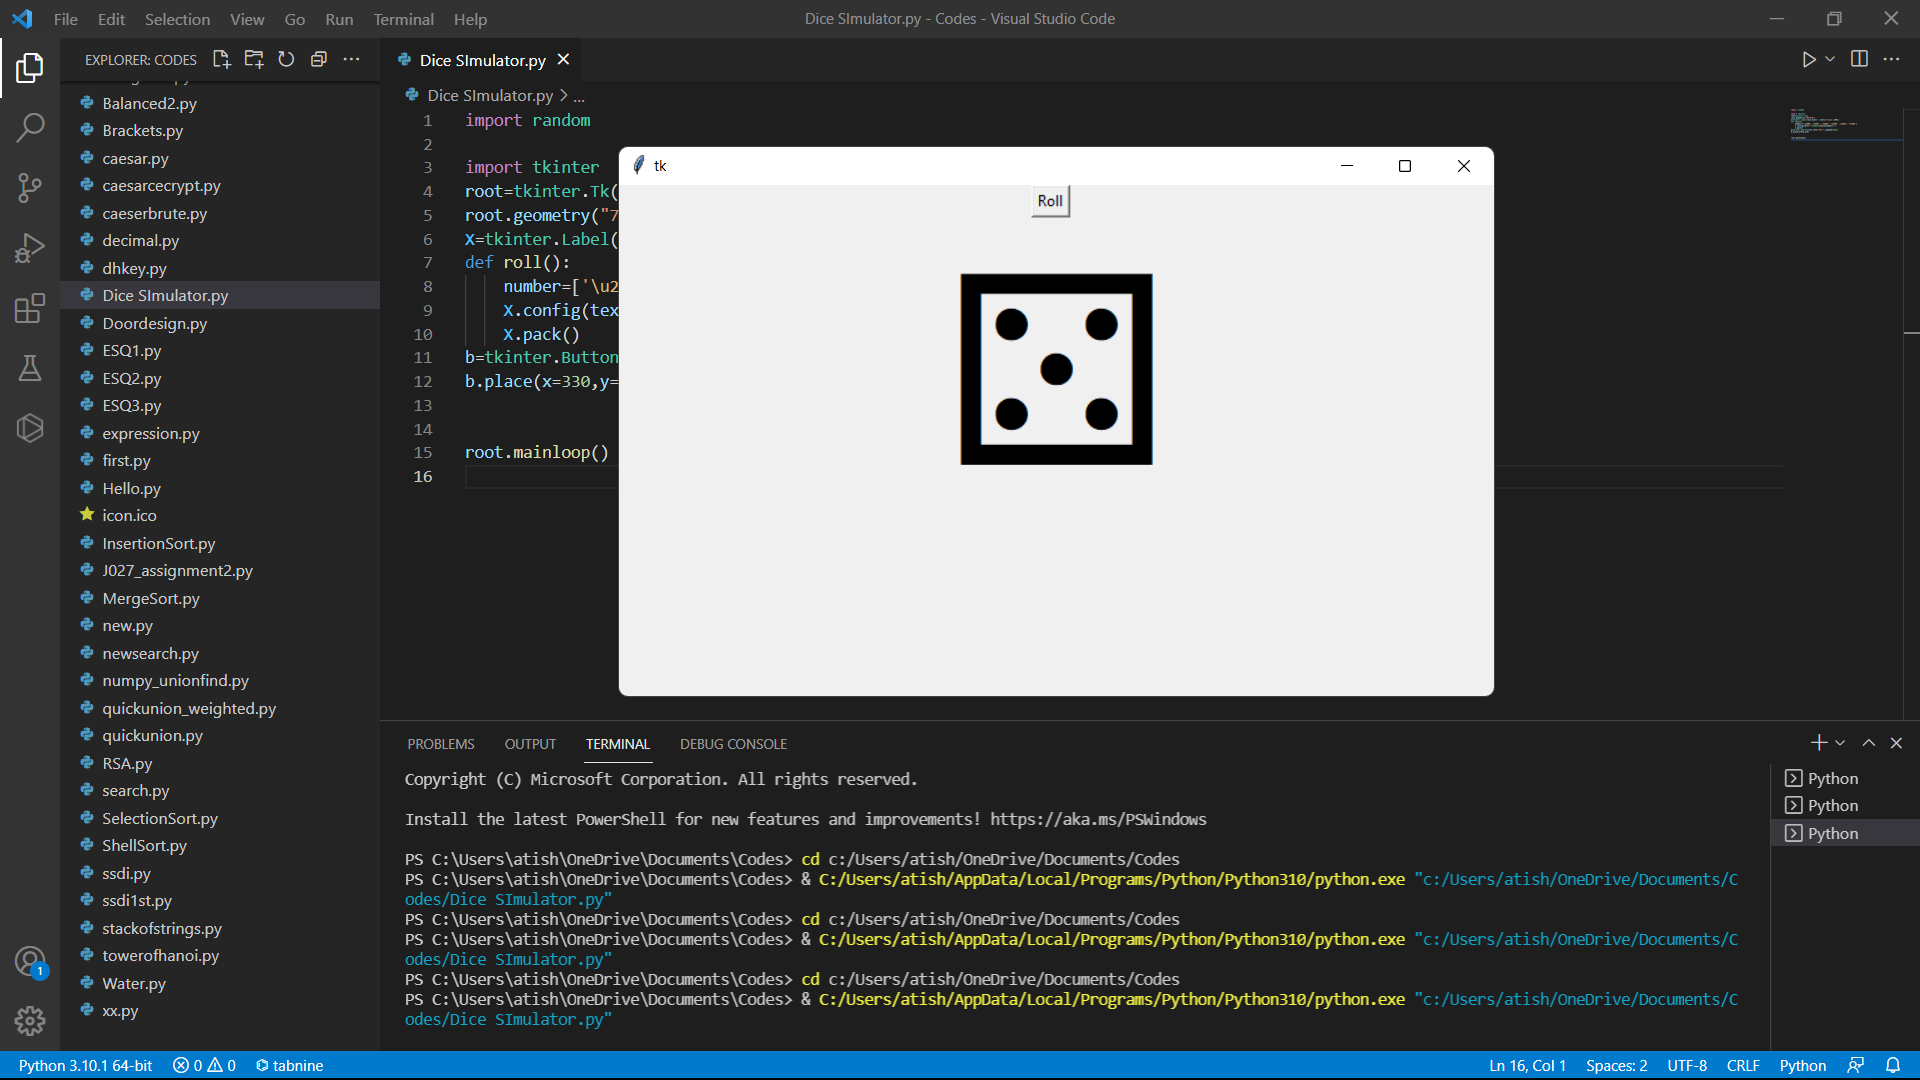The height and width of the screenshot is (1080, 1920).
Task: Open Run and Debug panel
Action: (x=31, y=248)
